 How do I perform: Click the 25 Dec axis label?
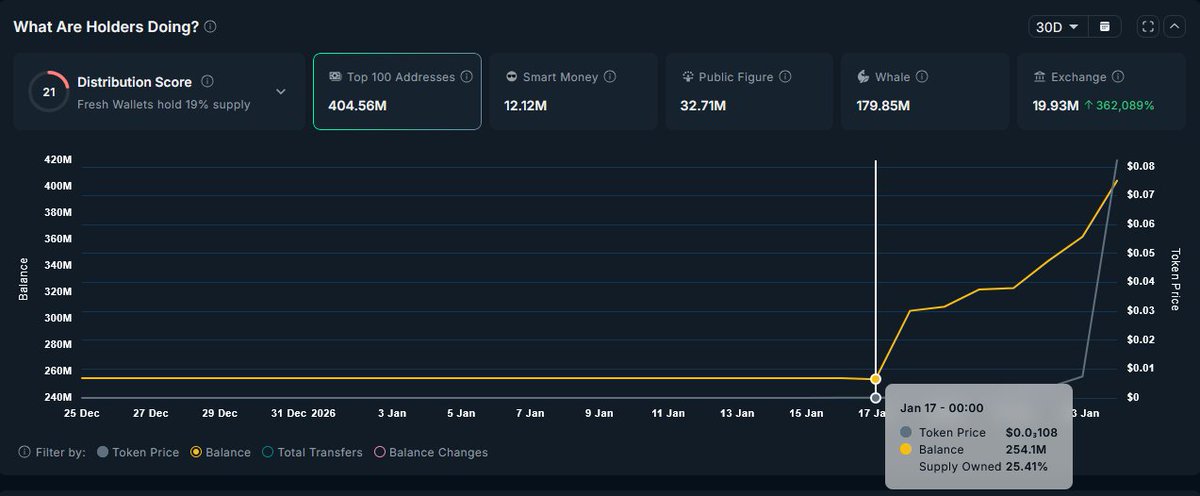(81, 412)
